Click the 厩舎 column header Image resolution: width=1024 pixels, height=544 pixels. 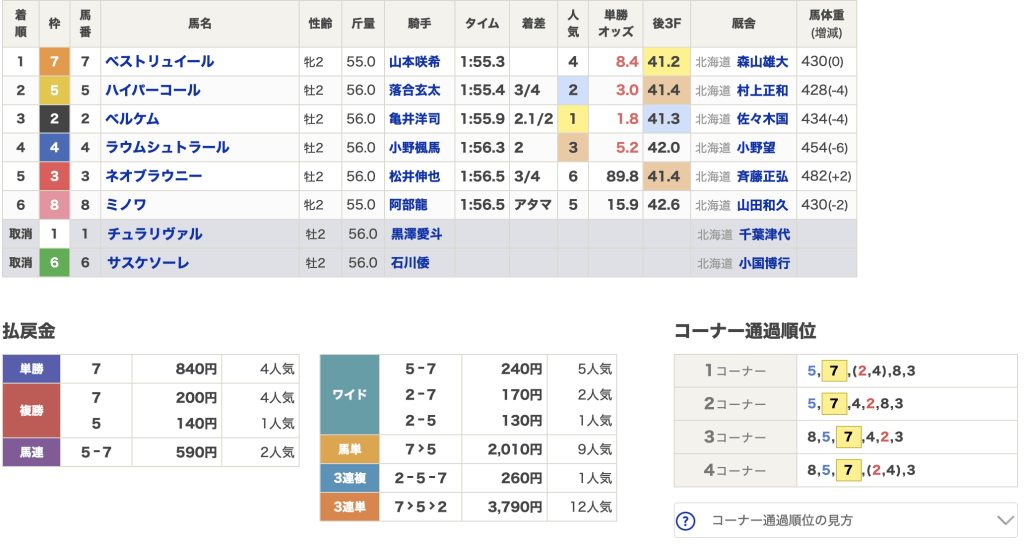pos(743,24)
